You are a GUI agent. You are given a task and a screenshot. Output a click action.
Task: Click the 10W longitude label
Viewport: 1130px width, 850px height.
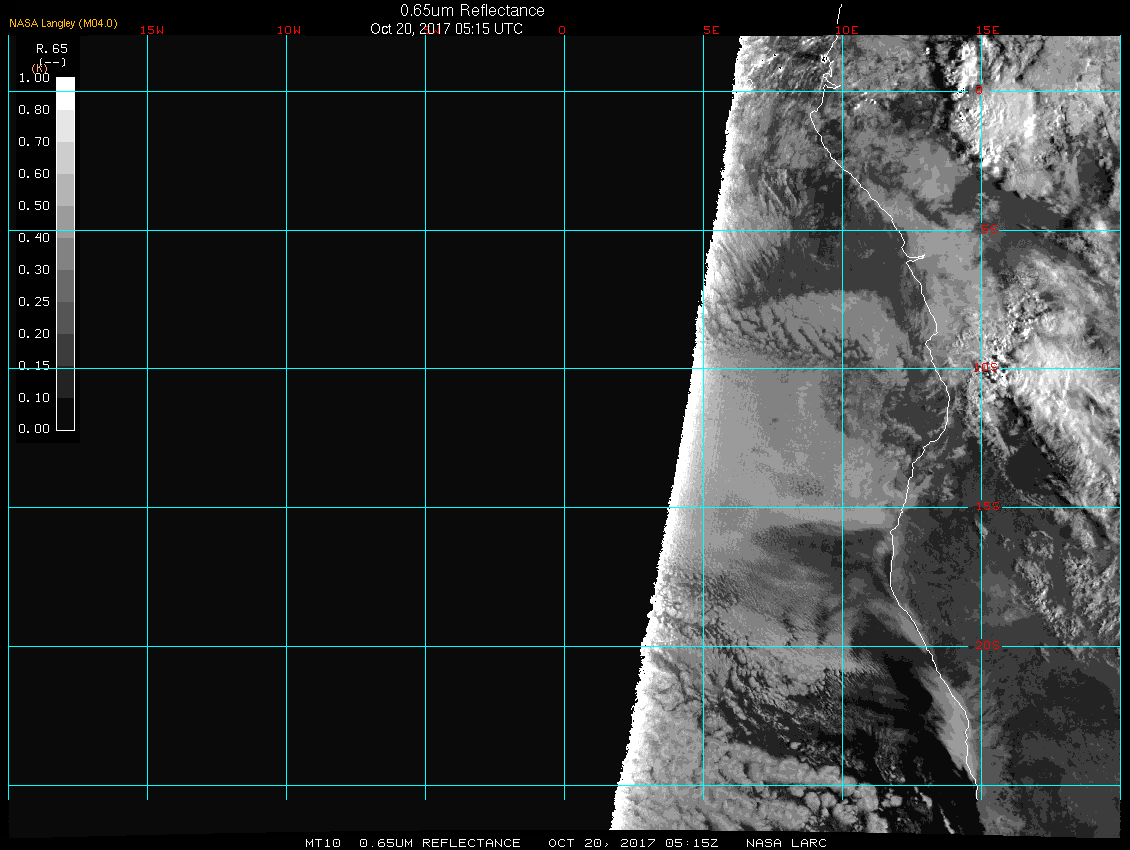click(289, 30)
